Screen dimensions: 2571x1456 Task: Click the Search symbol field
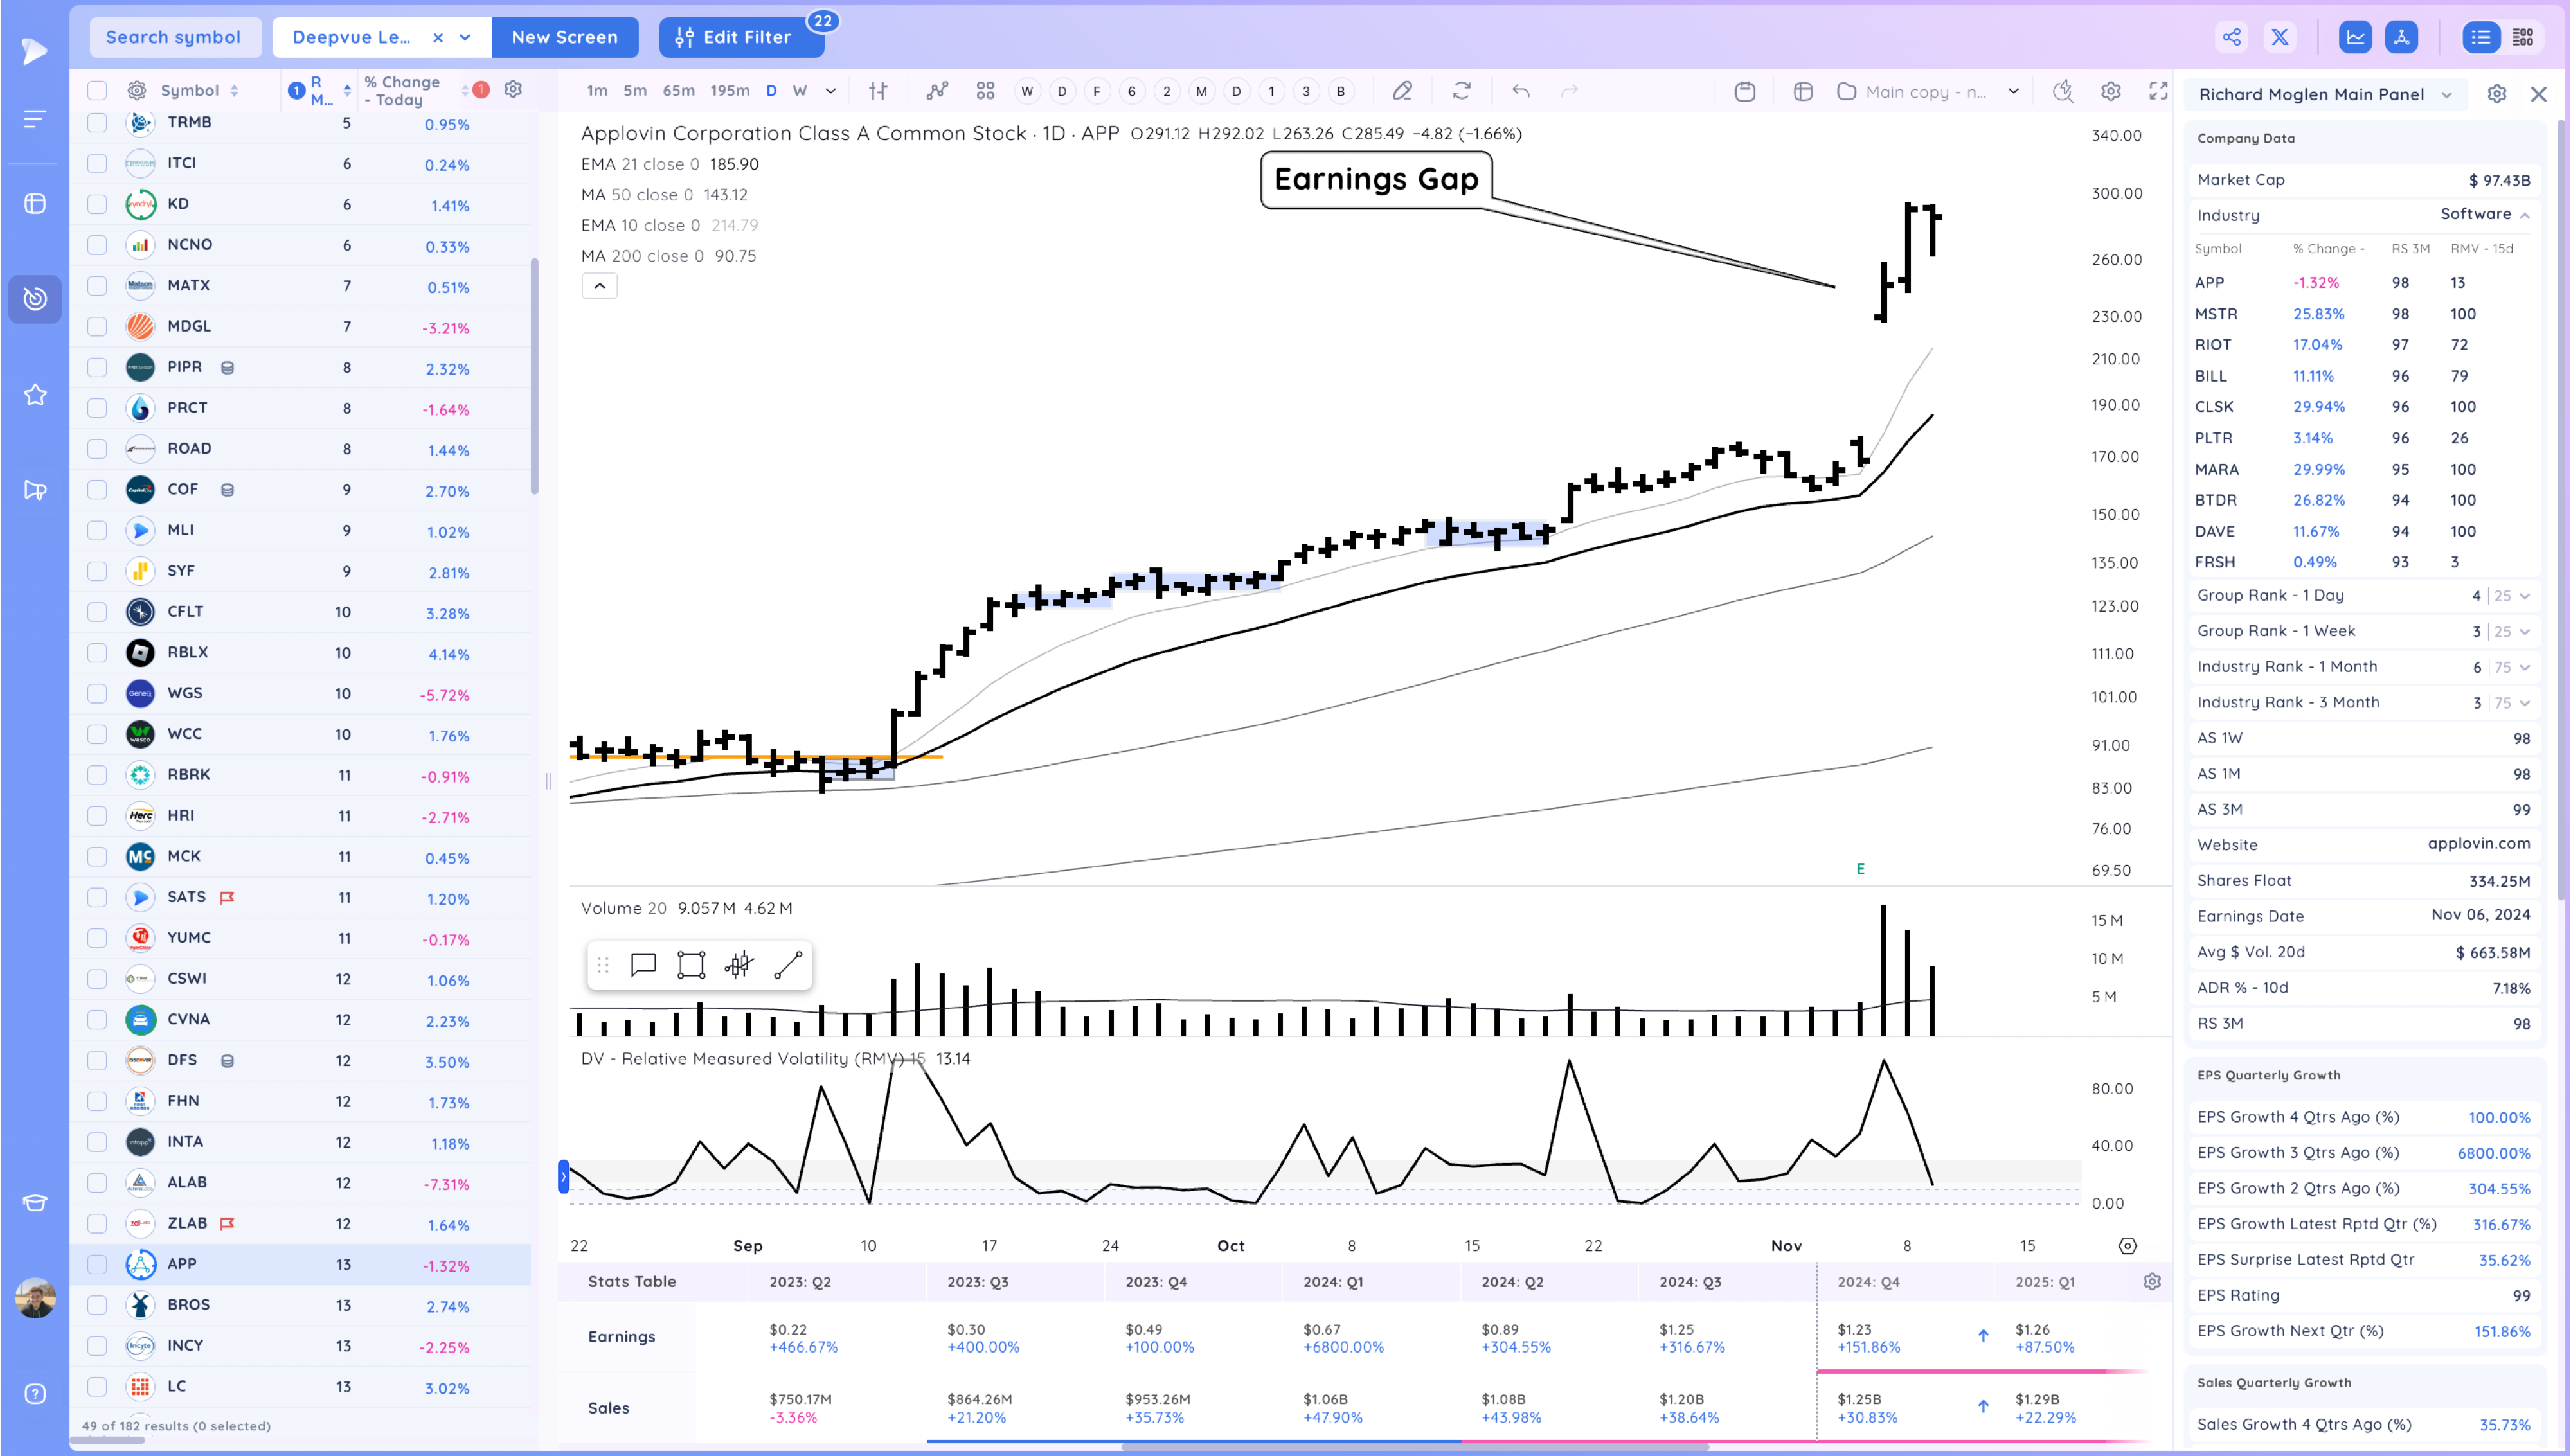point(174,37)
